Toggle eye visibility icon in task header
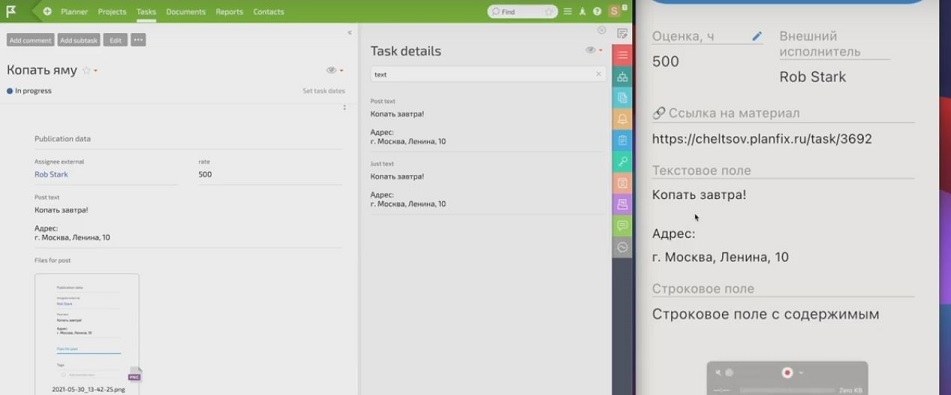 (x=331, y=70)
